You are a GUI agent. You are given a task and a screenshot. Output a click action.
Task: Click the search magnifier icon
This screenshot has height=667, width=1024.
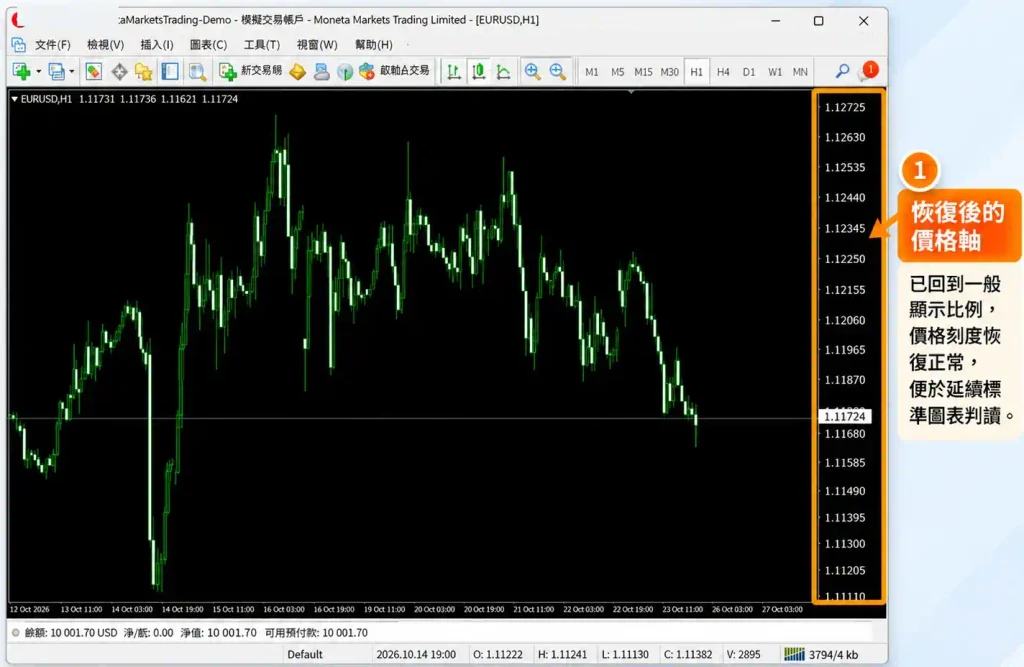click(842, 71)
